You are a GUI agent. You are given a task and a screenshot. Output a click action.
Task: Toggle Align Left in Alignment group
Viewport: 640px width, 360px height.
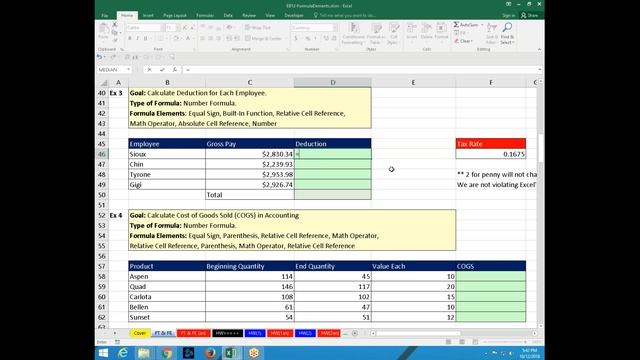point(202,38)
